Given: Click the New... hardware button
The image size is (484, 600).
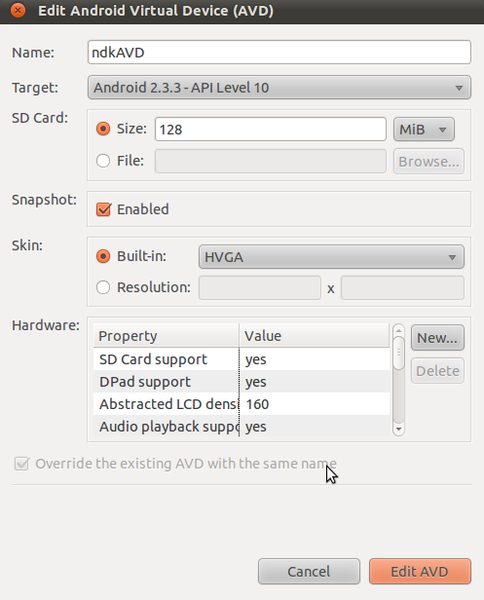Looking at the screenshot, I should (437, 338).
